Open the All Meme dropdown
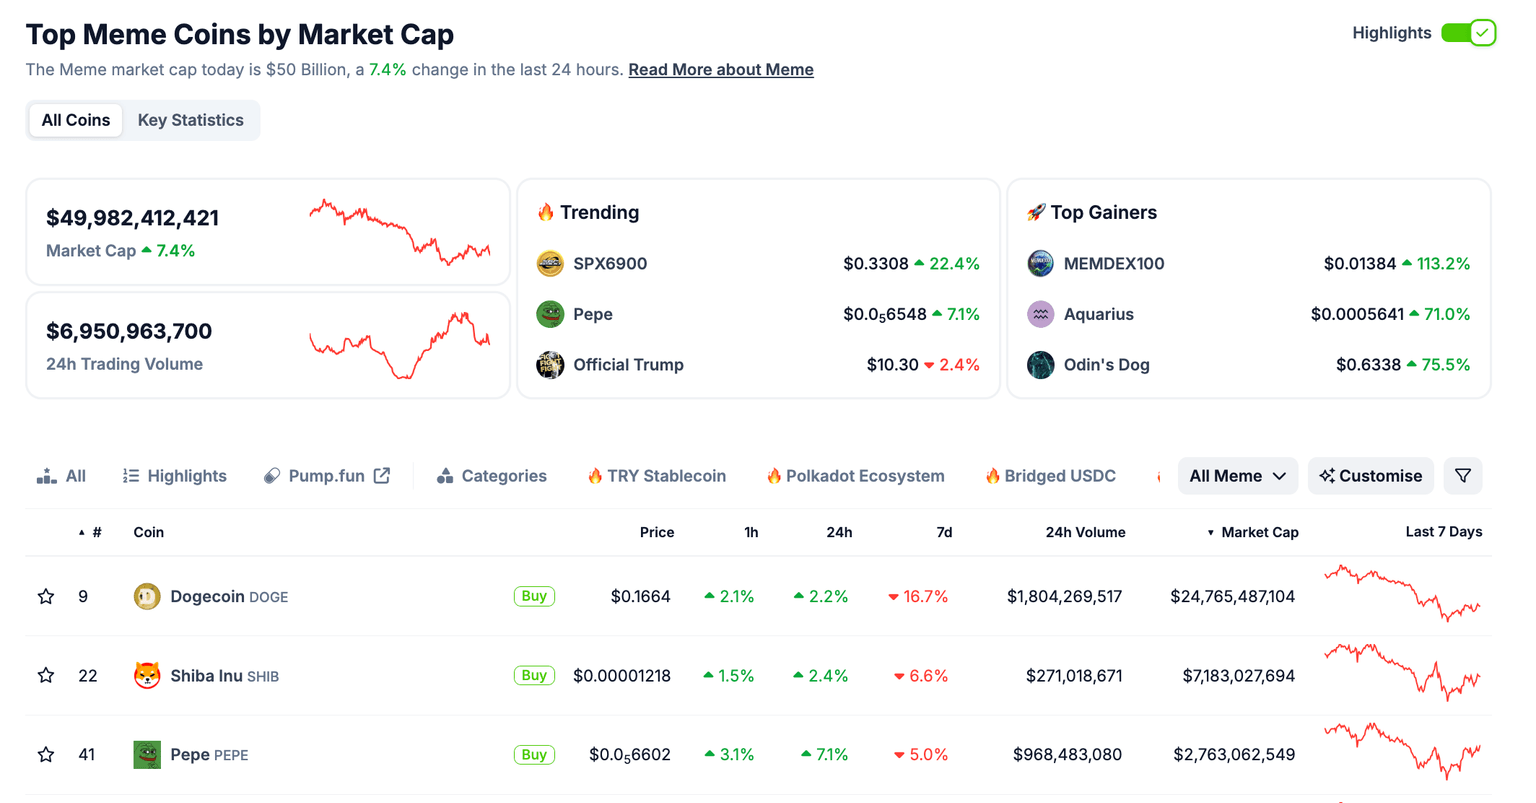 (1238, 475)
